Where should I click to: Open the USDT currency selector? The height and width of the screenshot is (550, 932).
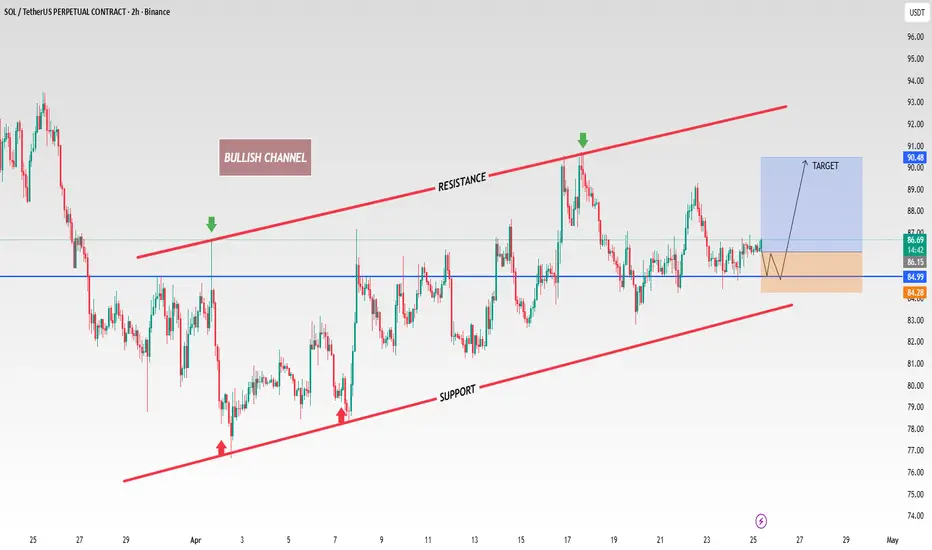pos(917,12)
